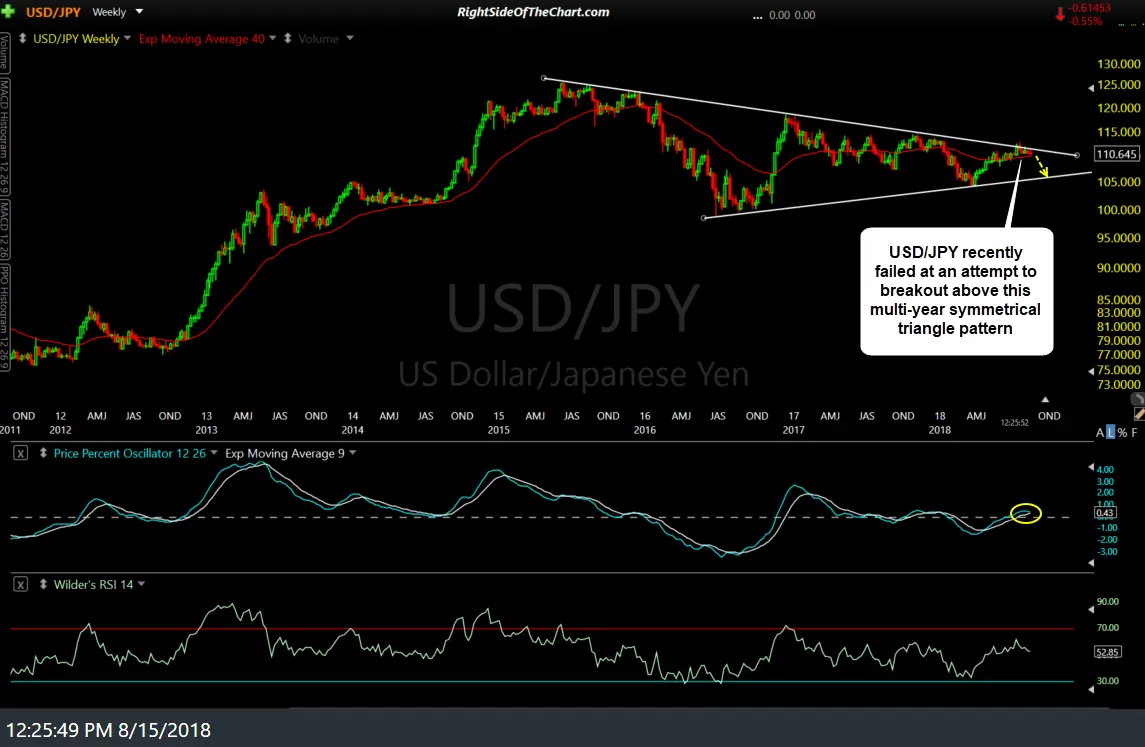Open the Weekly timeframe dropdown arrow
Image resolution: width=1145 pixels, height=747 pixels.
click(x=139, y=12)
